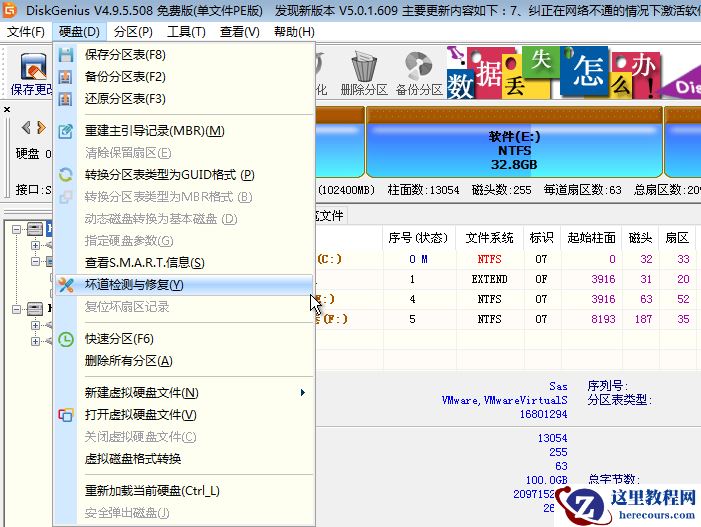
Task: Click starting cylinder value 8193
Action: point(604,319)
